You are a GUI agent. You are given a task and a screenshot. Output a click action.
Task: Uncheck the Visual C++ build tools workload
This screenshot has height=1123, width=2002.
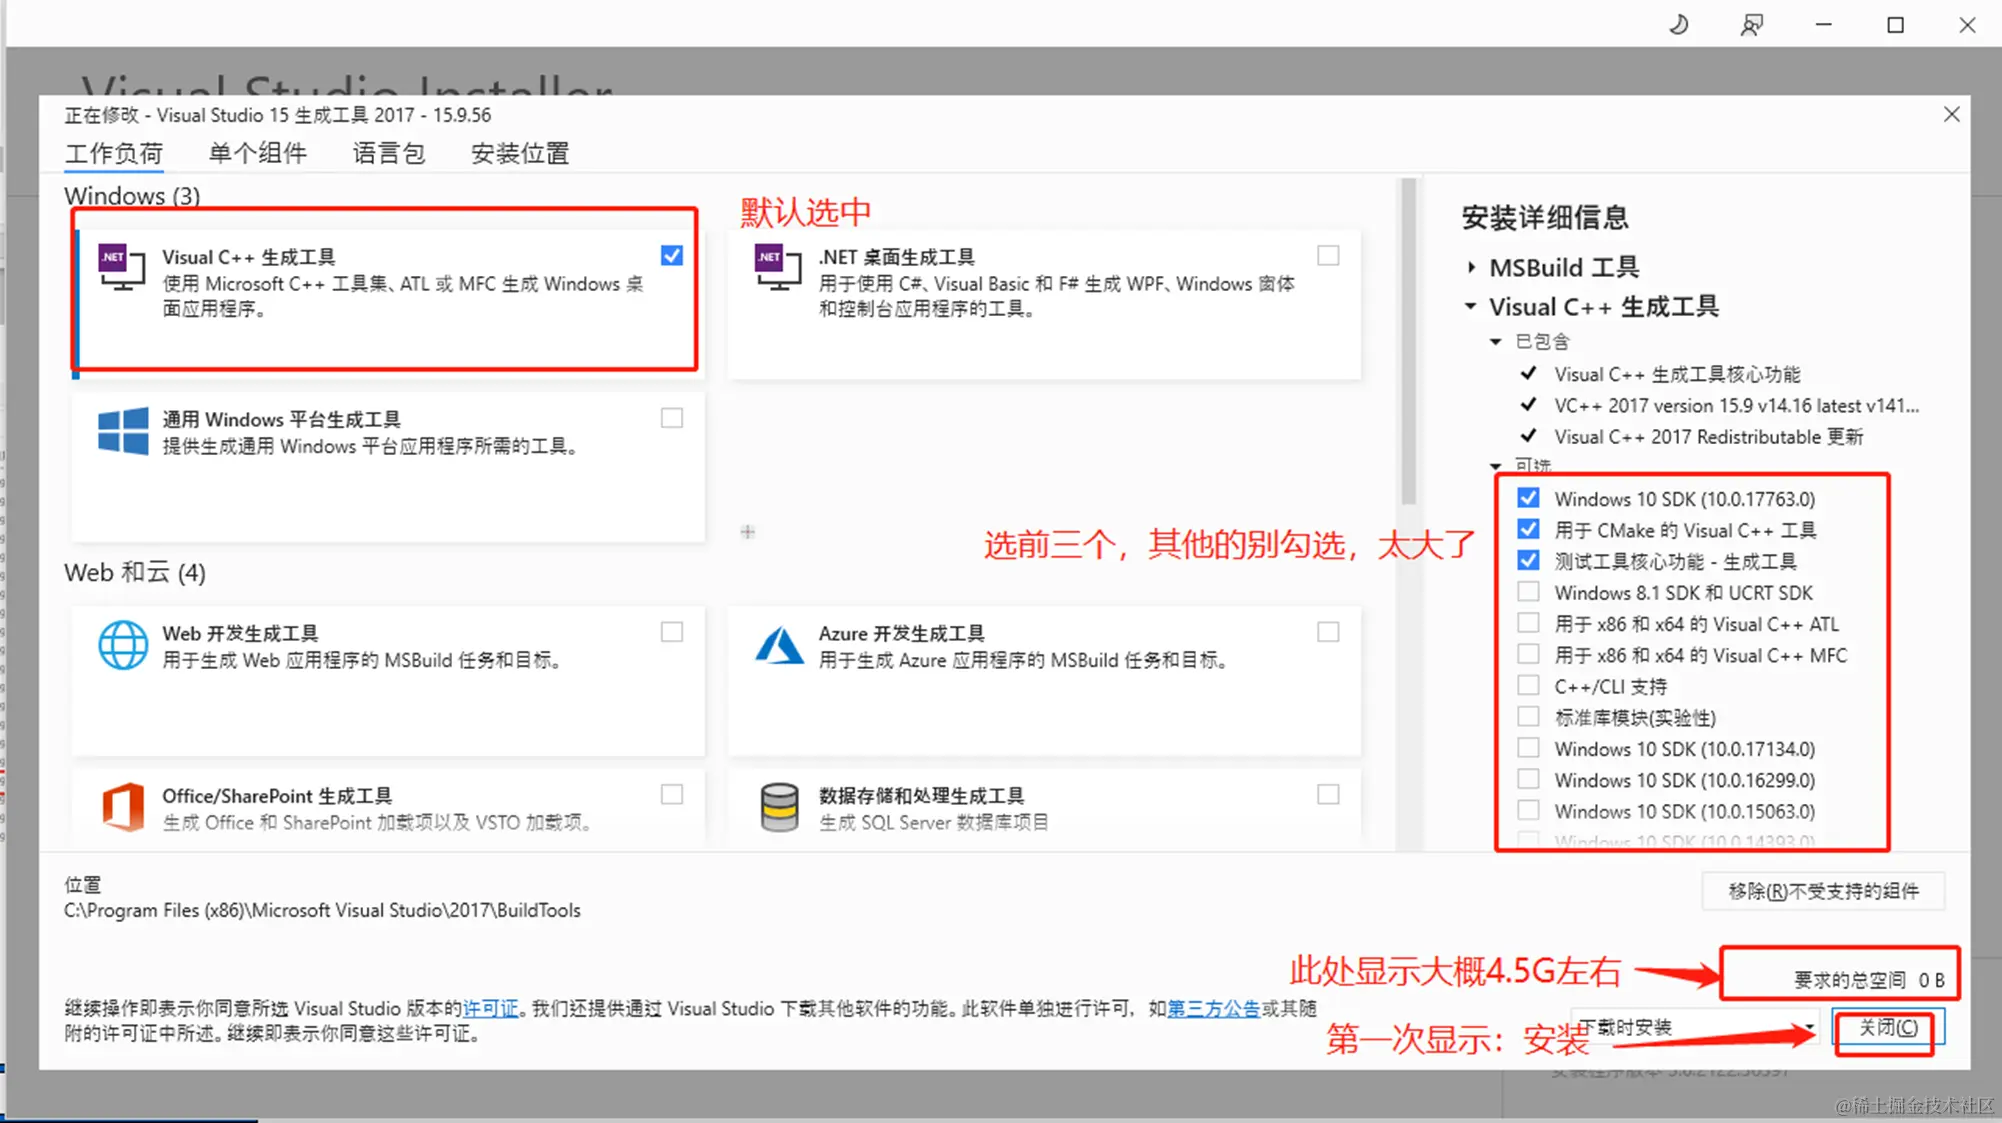(672, 256)
